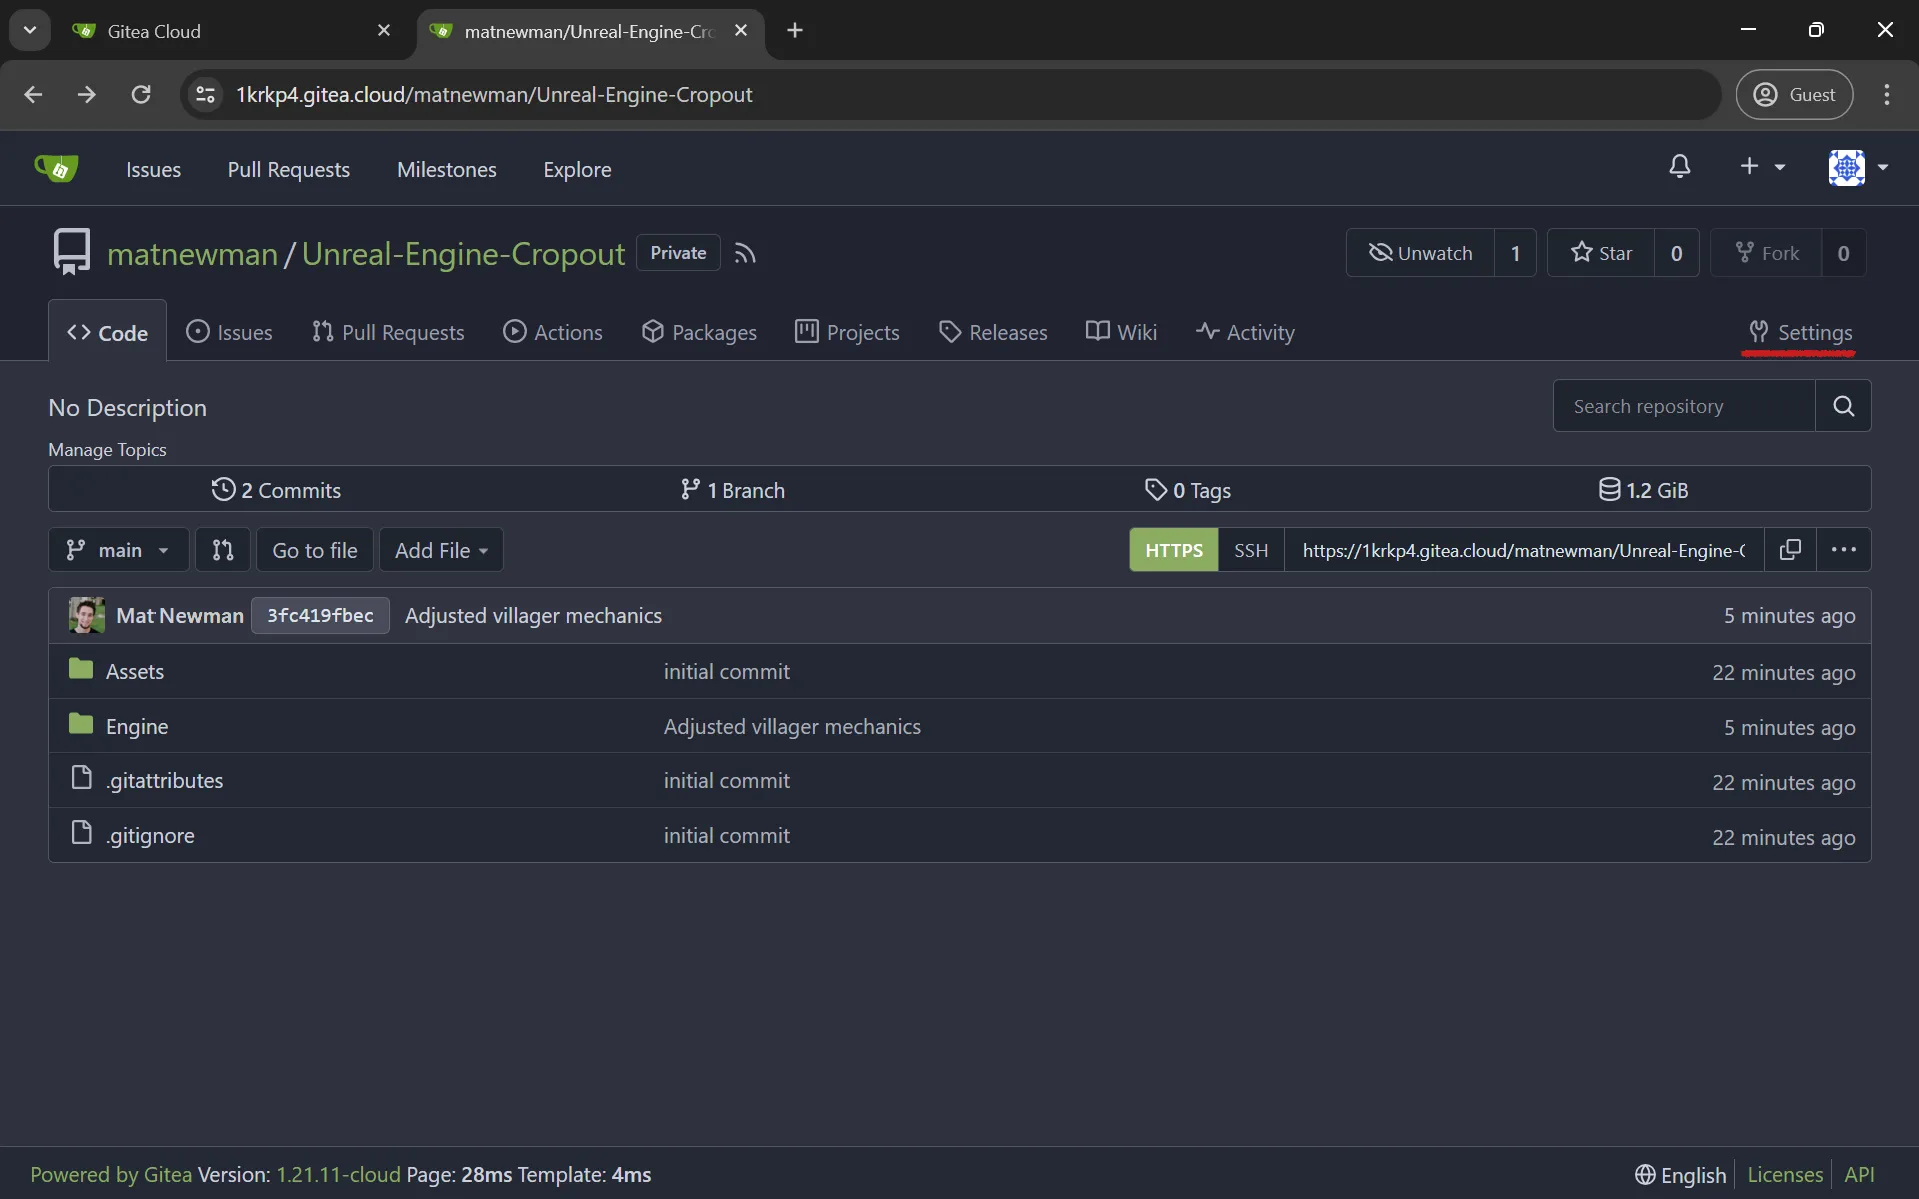Click the Fork button

[1767, 253]
